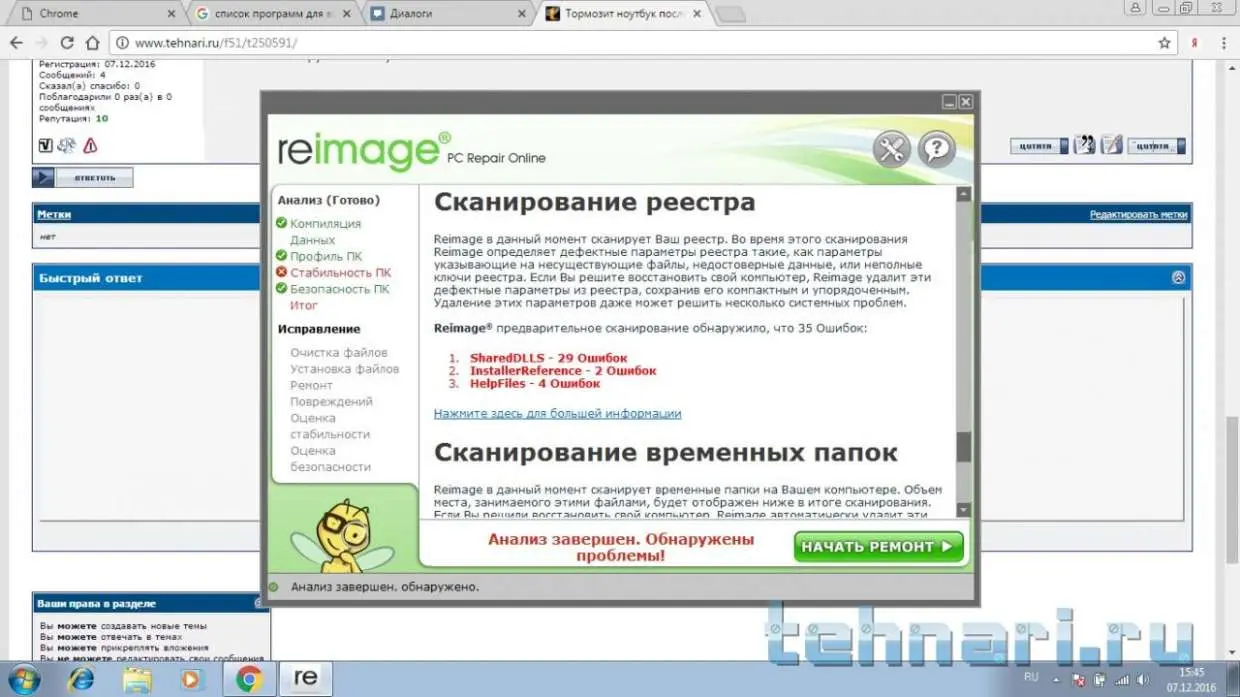1240x697 pixels.
Task: Open Windows Media Player taskbar icon
Action: (190, 679)
